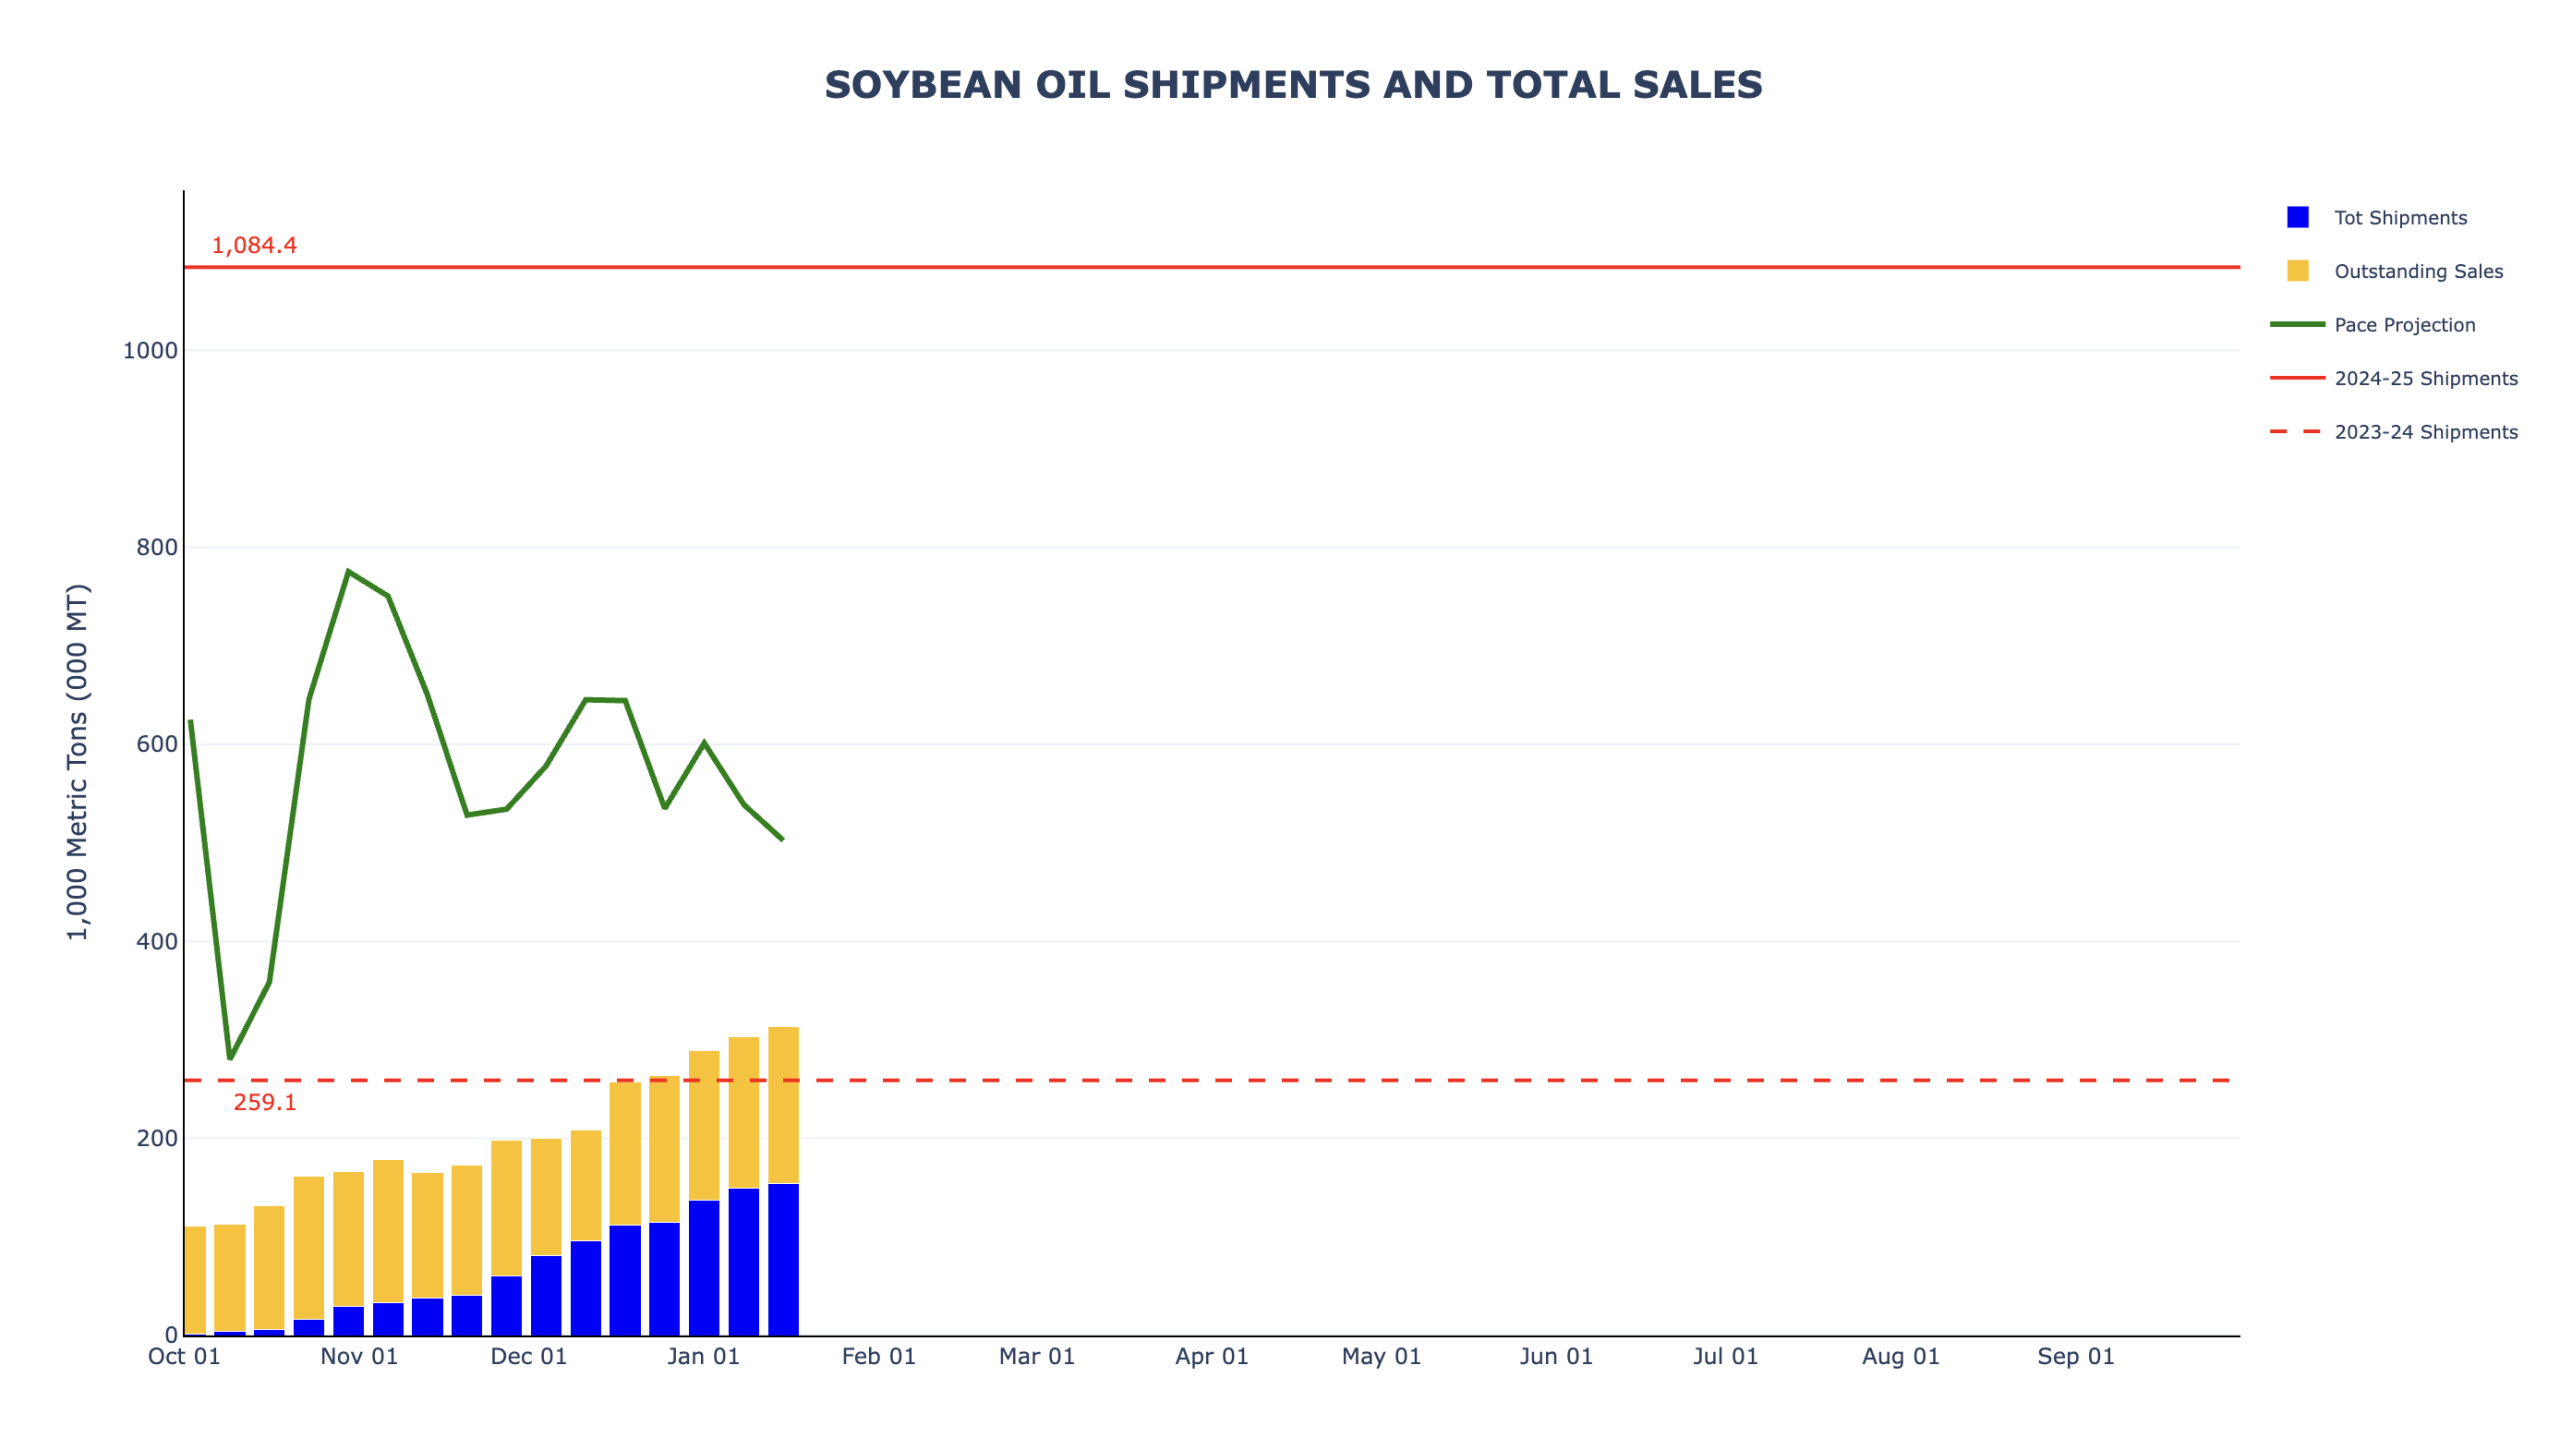This screenshot has width=2560, height=1450.
Task: Click the solid red legend line icon
Action: [2296, 378]
